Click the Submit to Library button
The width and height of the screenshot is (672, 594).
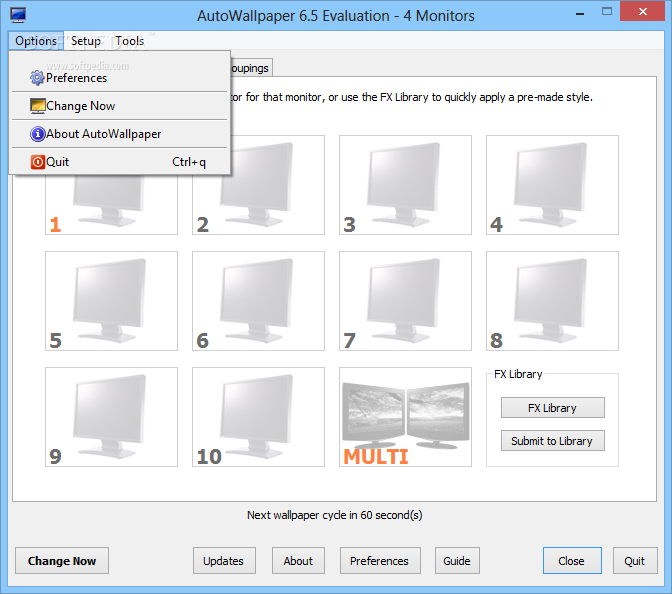(x=553, y=441)
